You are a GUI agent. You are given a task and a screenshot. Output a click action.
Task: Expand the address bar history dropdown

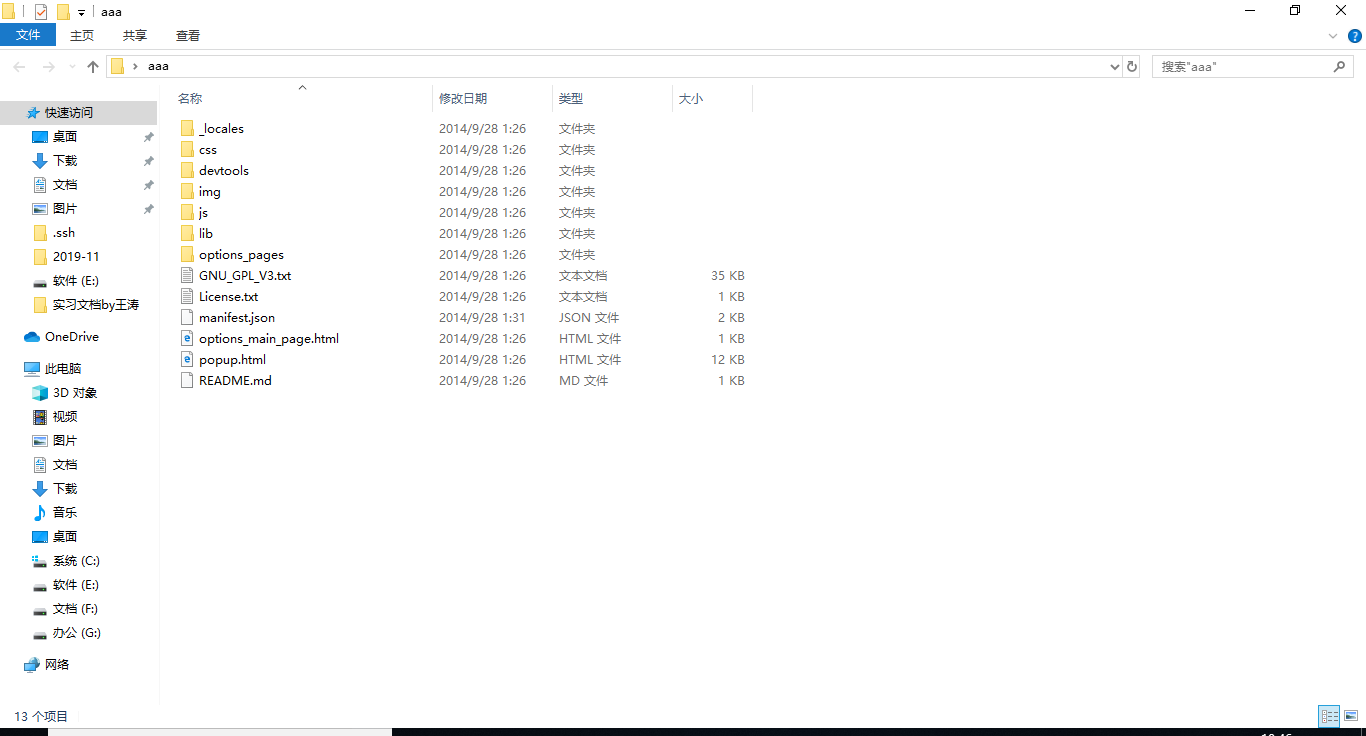[x=1114, y=66]
